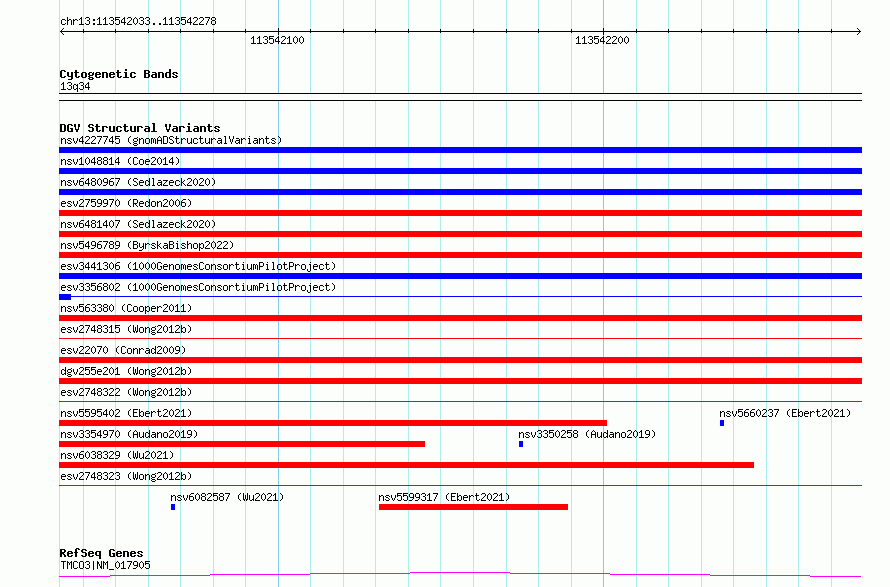
Task: Click the TMCO3|NM_017905 gene label
Action: coord(105,565)
